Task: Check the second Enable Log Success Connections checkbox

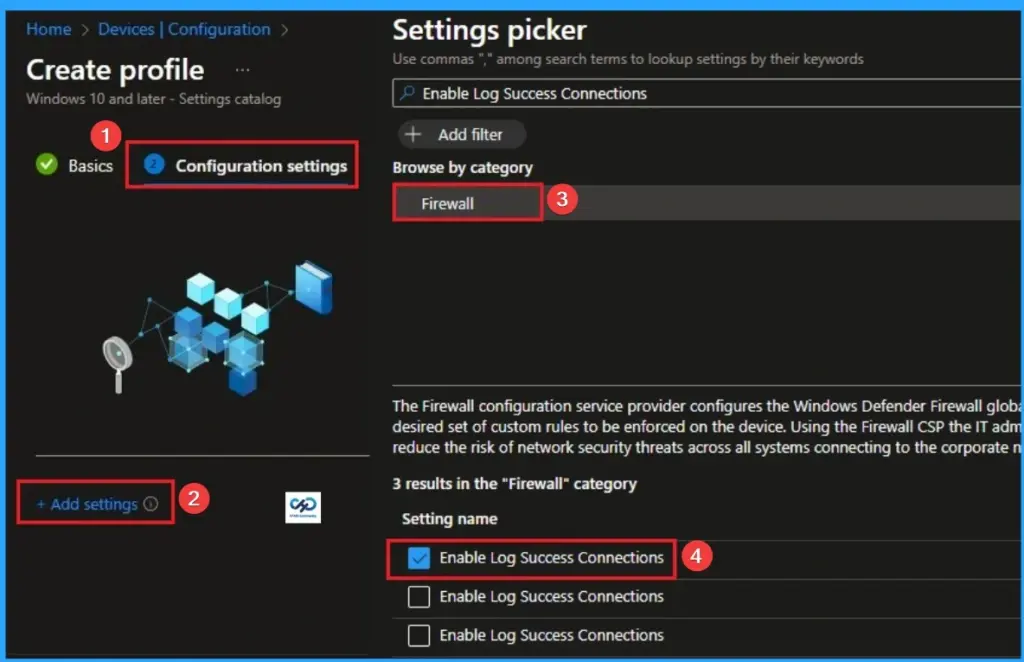Action: pyautogui.click(x=417, y=597)
